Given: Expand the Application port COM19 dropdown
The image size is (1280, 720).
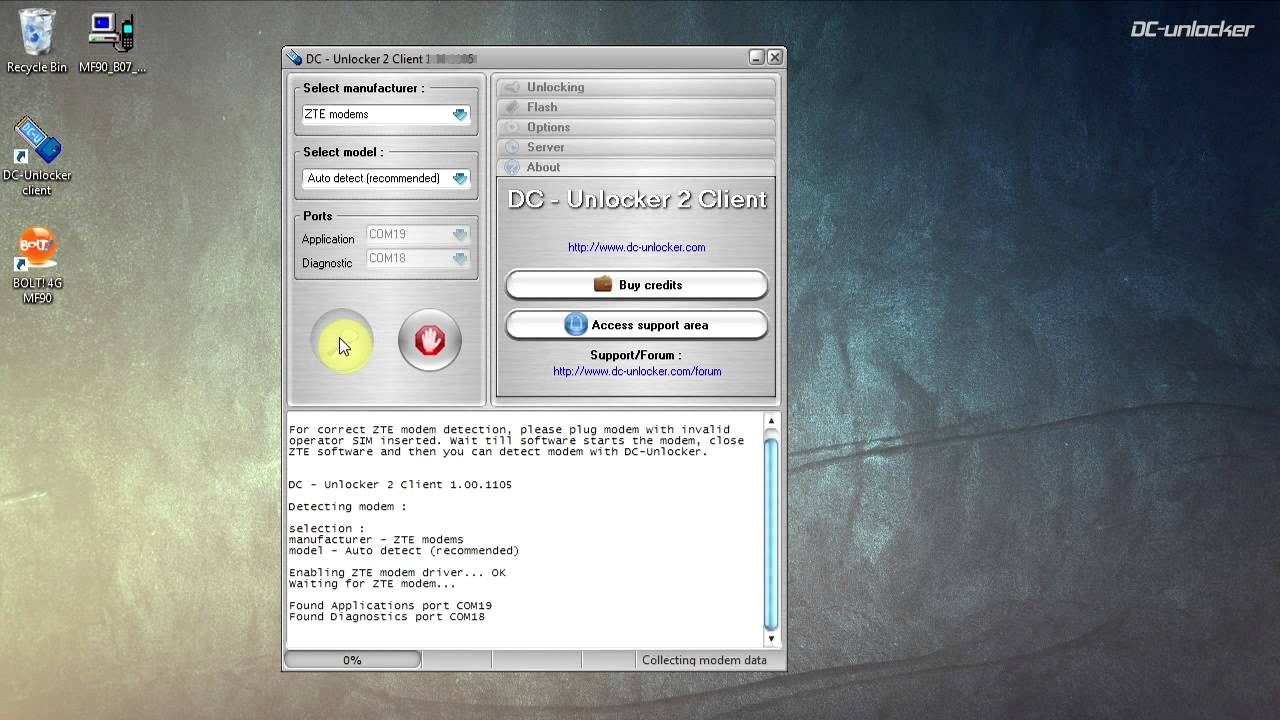Looking at the screenshot, I should (x=418, y=234).
